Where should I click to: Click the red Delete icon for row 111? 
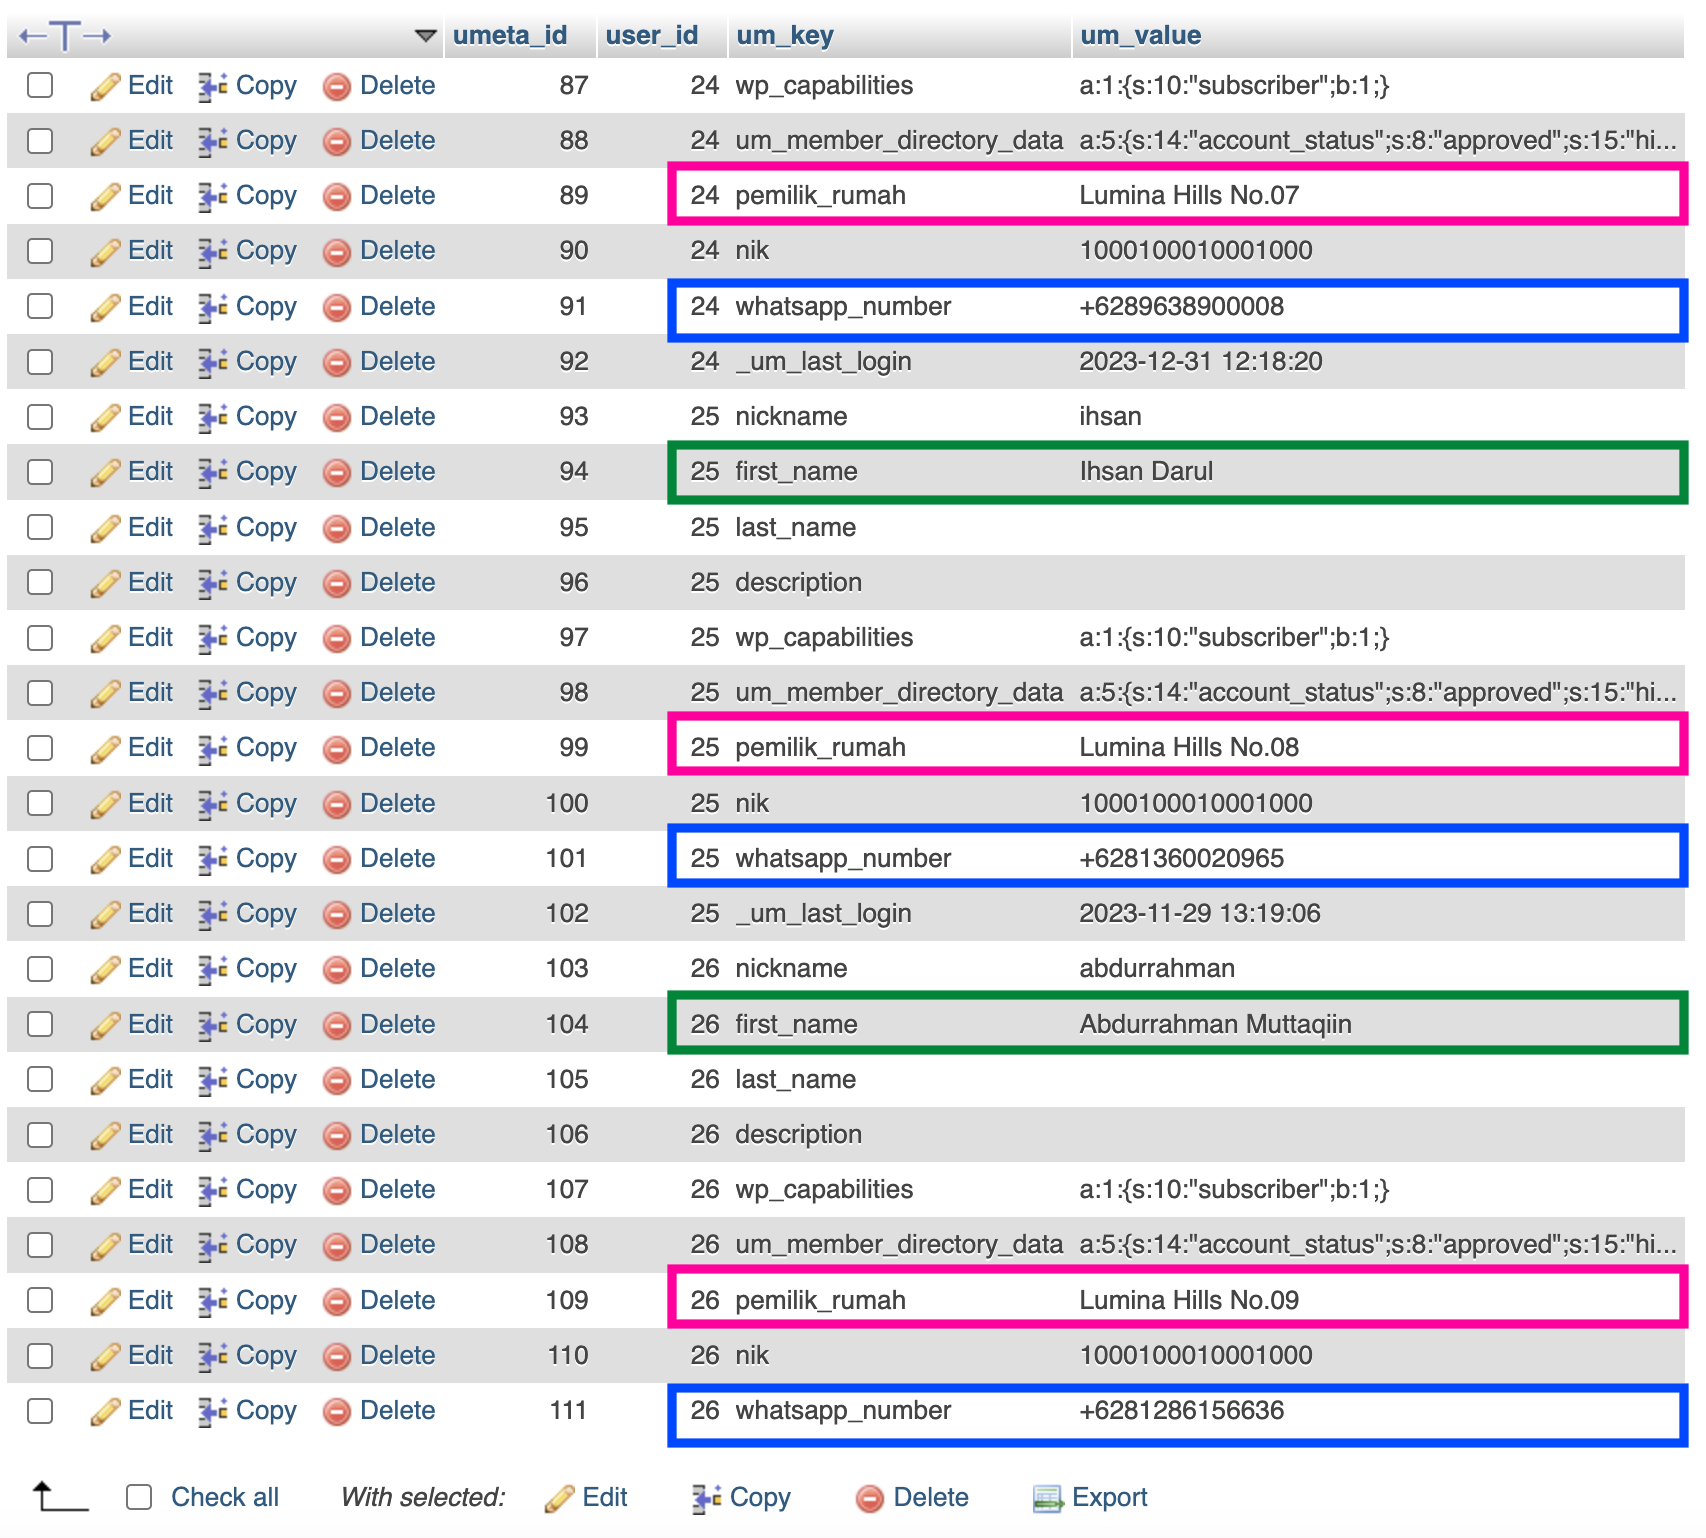pyautogui.click(x=337, y=1412)
